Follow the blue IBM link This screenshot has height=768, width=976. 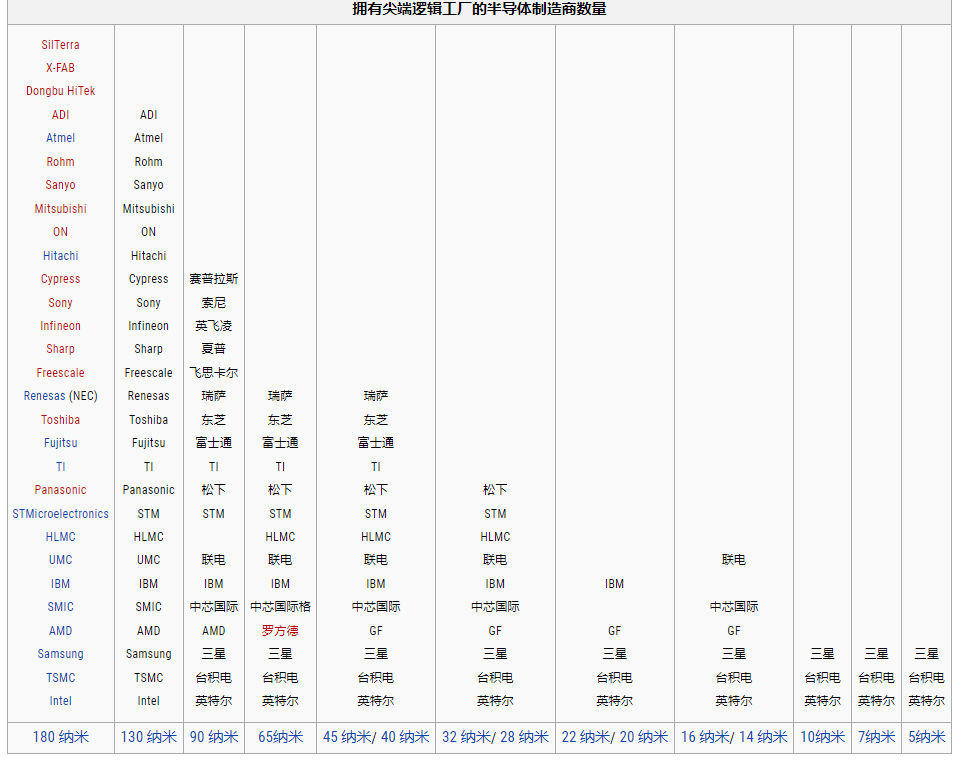pyautogui.click(x=60, y=583)
